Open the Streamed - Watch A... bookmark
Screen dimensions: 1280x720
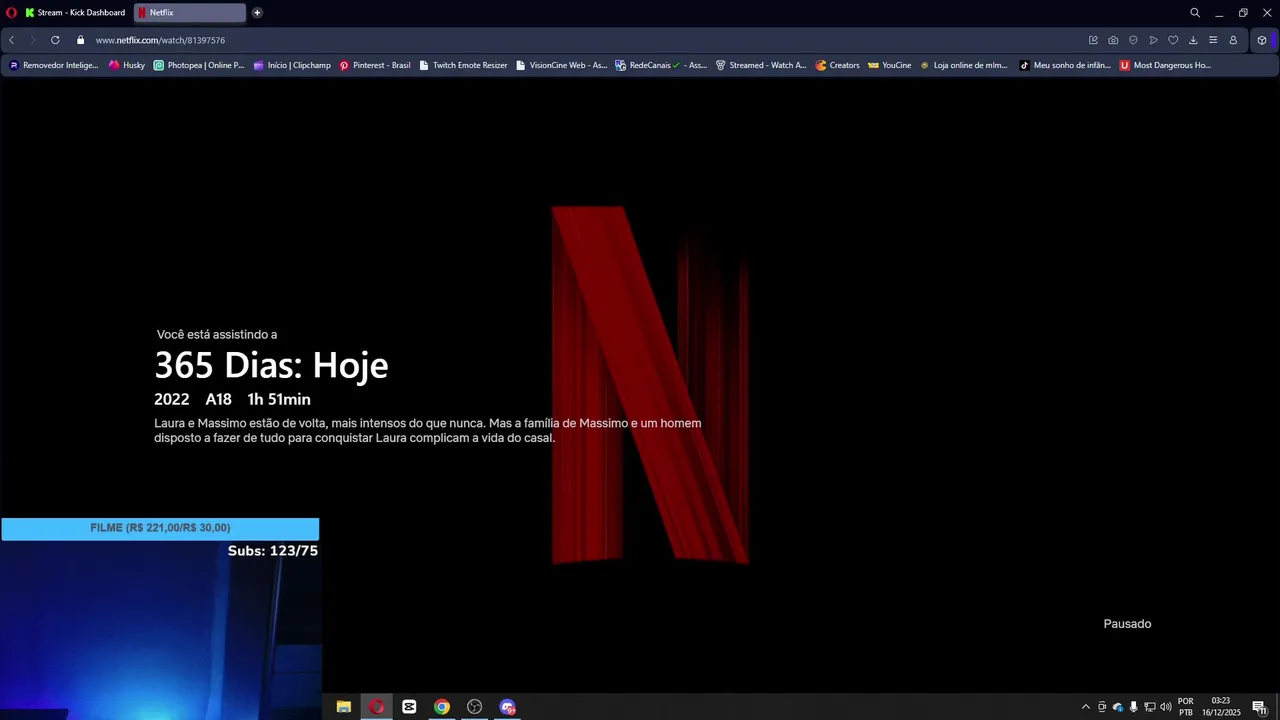coord(761,65)
